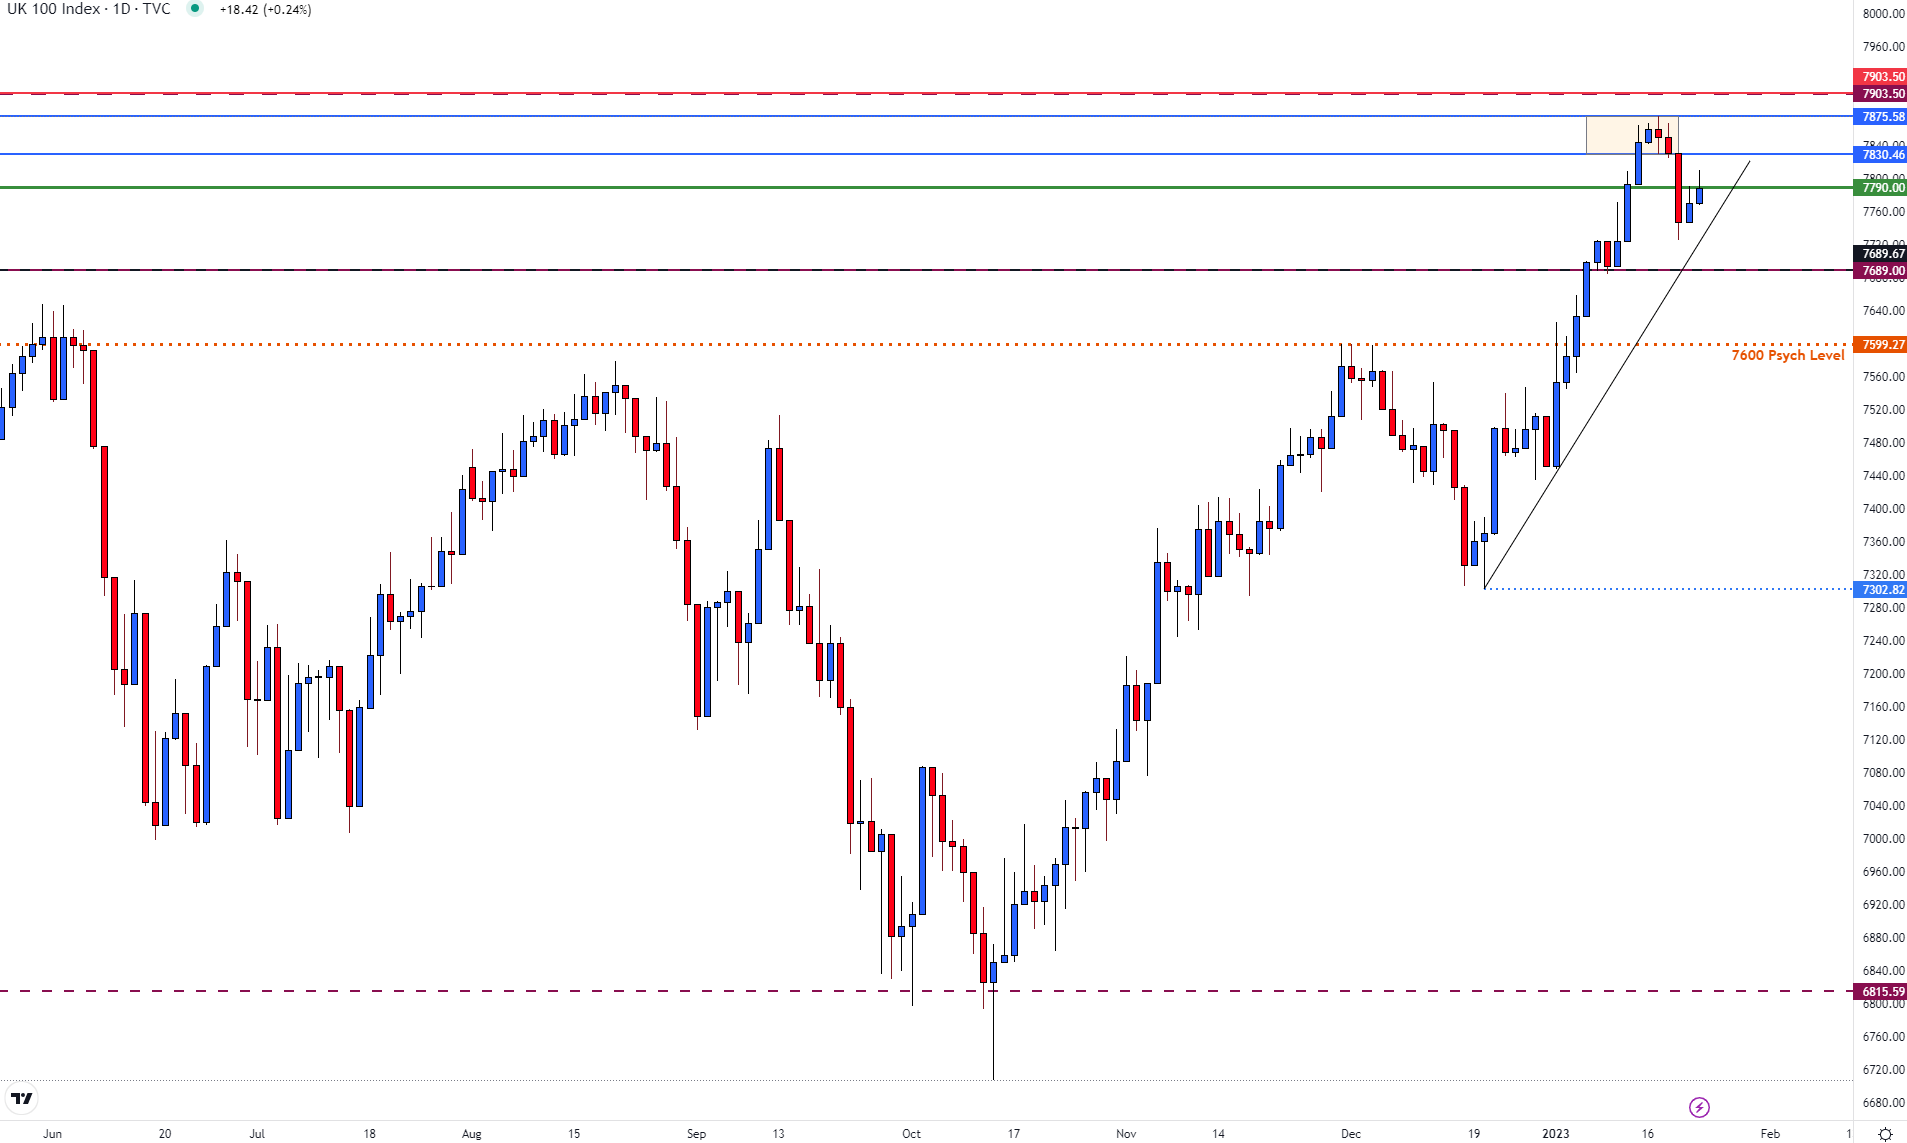Image resolution: width=1907 pixels, height=1143 pixels.
Task: Click the 7960.00 price axis tick
Action: point(1883,47)
